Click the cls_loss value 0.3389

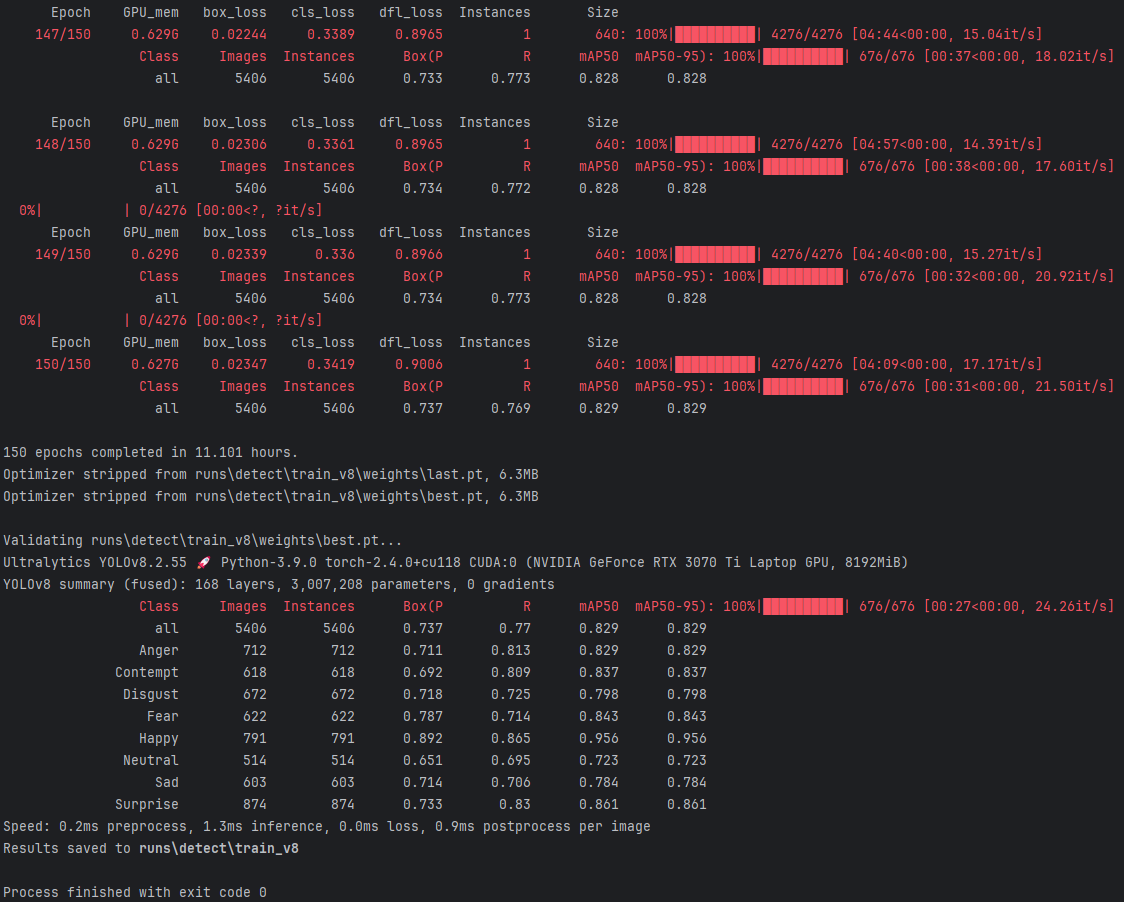pyautogui.click(x=330, y=34)
